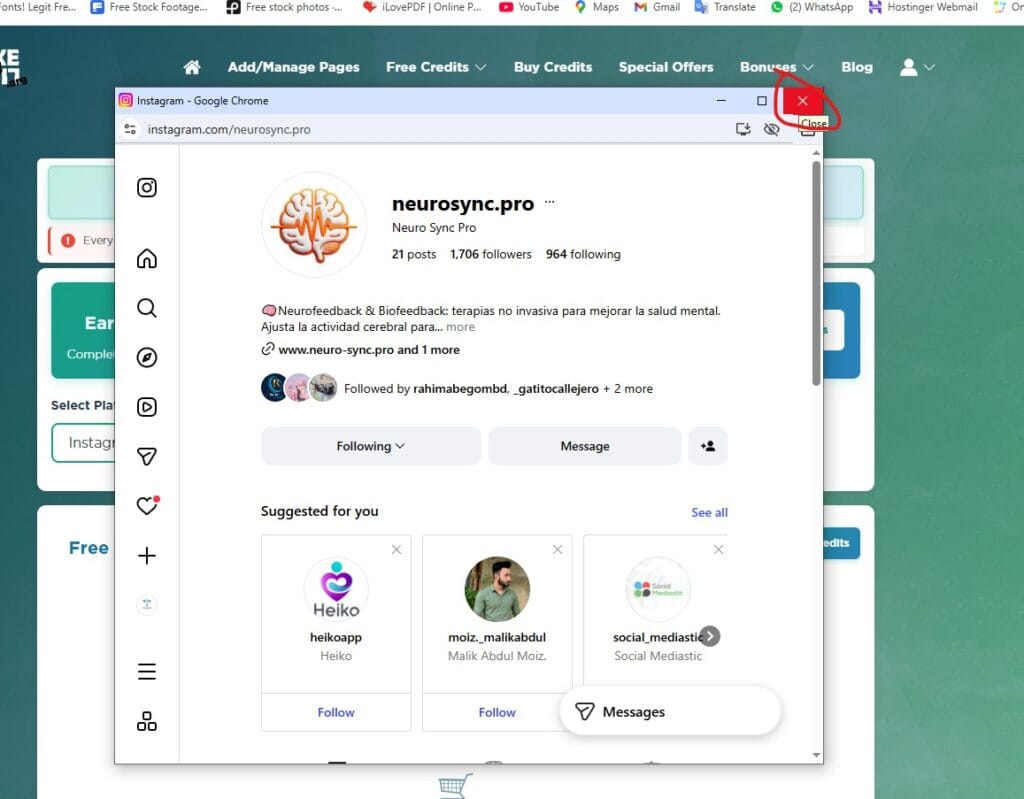Dismiss moiz._malikabdul suggestion card
Viewport: 1024px width, 799px height.
pos(558,549)
